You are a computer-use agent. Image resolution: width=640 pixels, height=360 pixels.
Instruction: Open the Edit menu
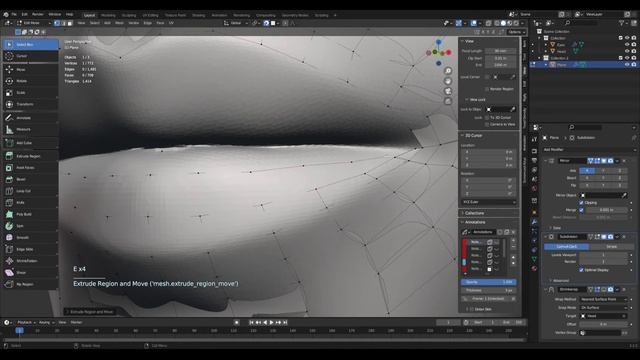[24, 14]
